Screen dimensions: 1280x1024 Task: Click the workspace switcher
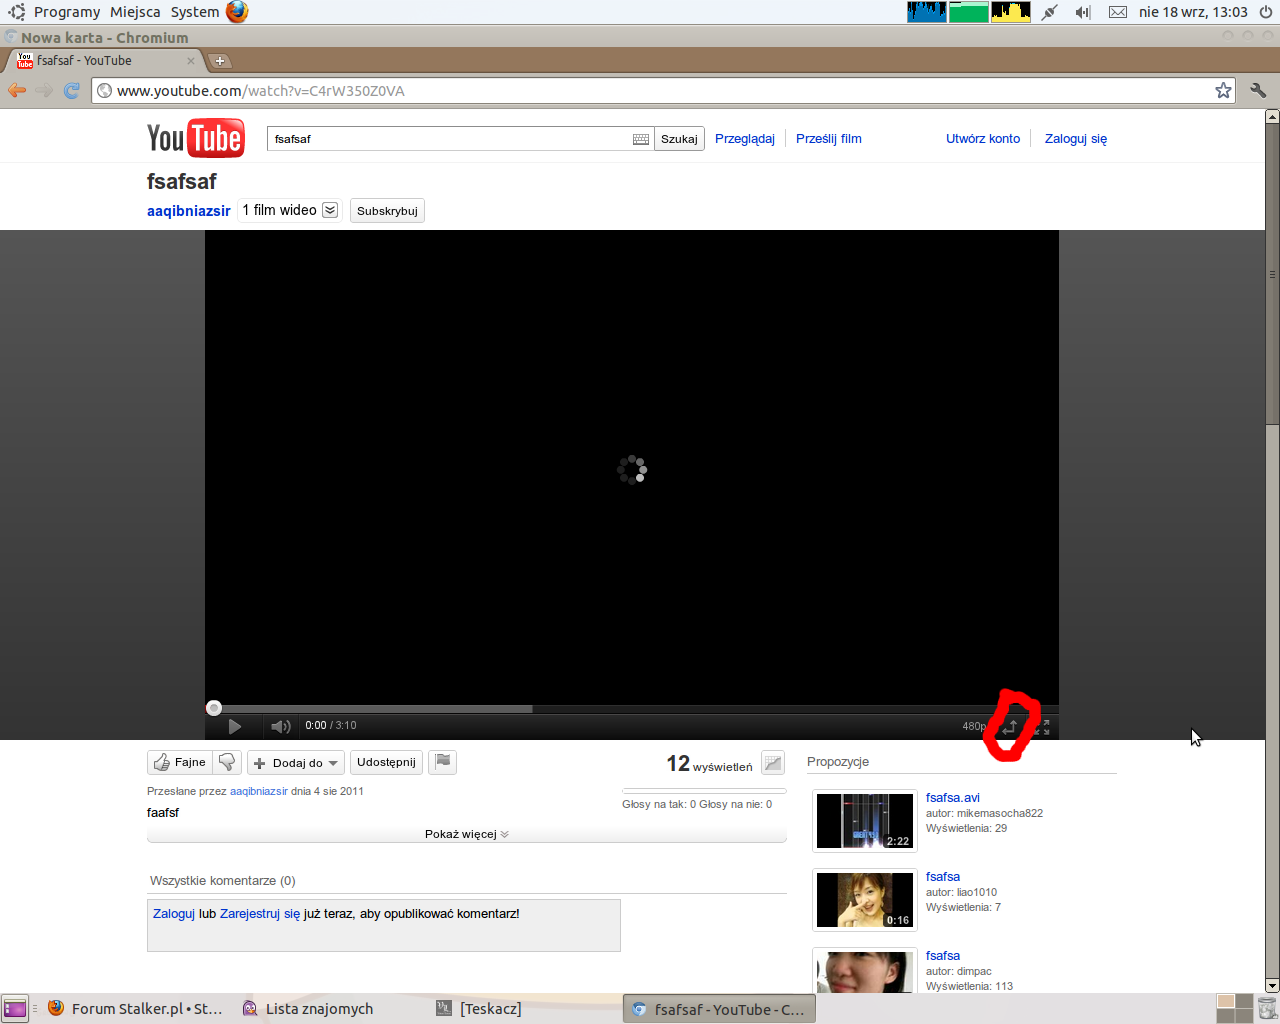pyautogui.click(x=1234, y=1009)
